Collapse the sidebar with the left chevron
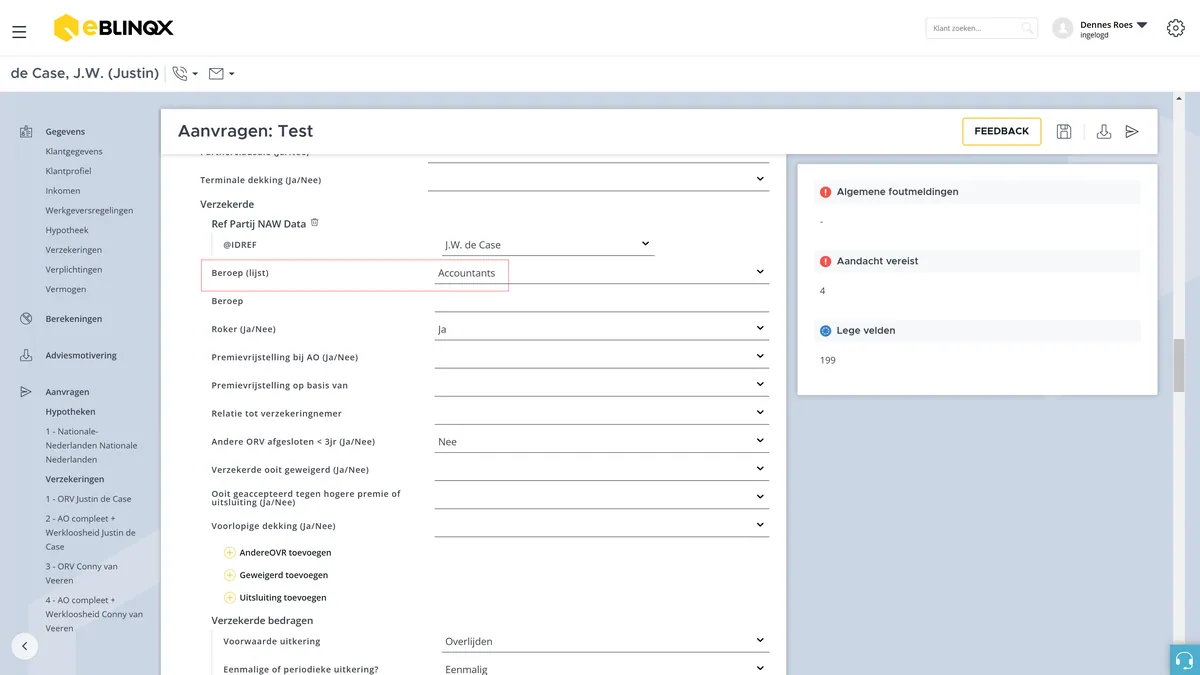The image size is (1200, 675). tap(25, 646)
